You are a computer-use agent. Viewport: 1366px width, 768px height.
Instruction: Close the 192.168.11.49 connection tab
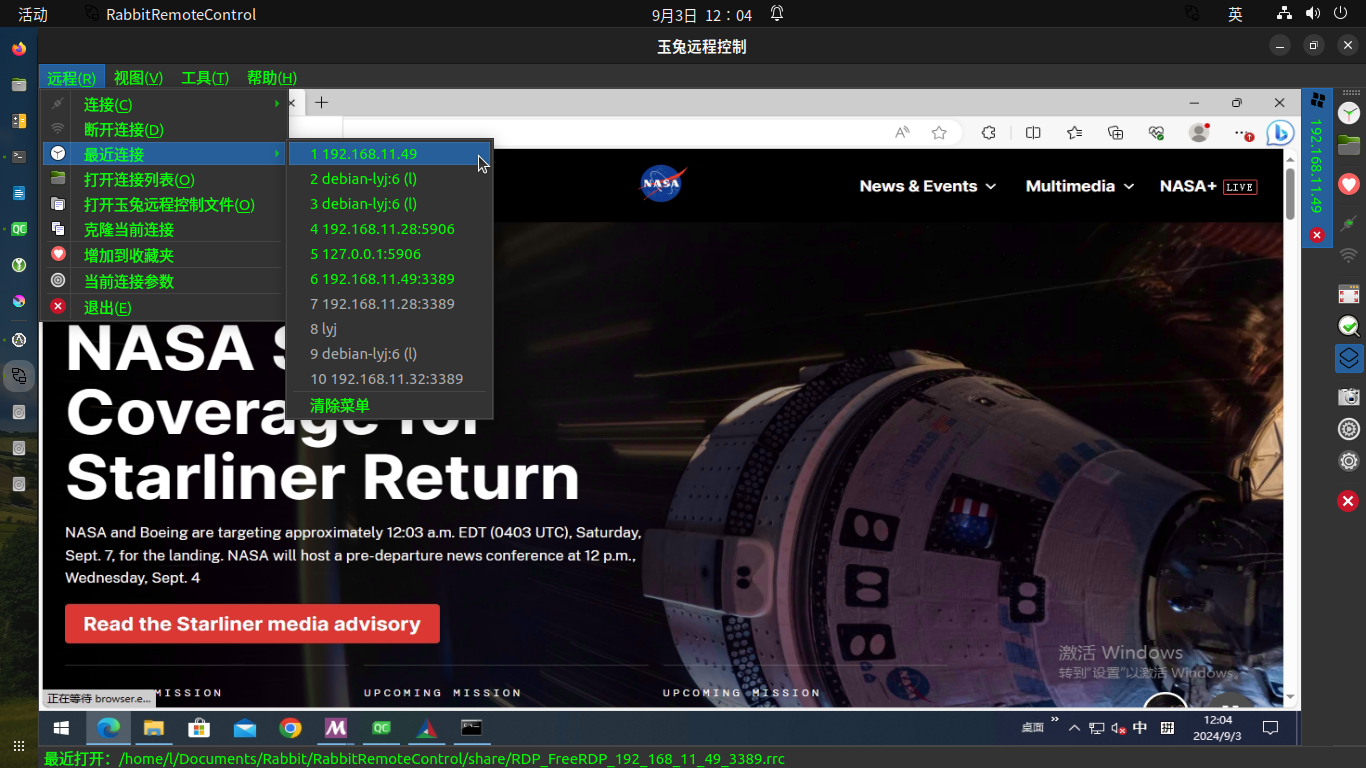pos(1317,235)
